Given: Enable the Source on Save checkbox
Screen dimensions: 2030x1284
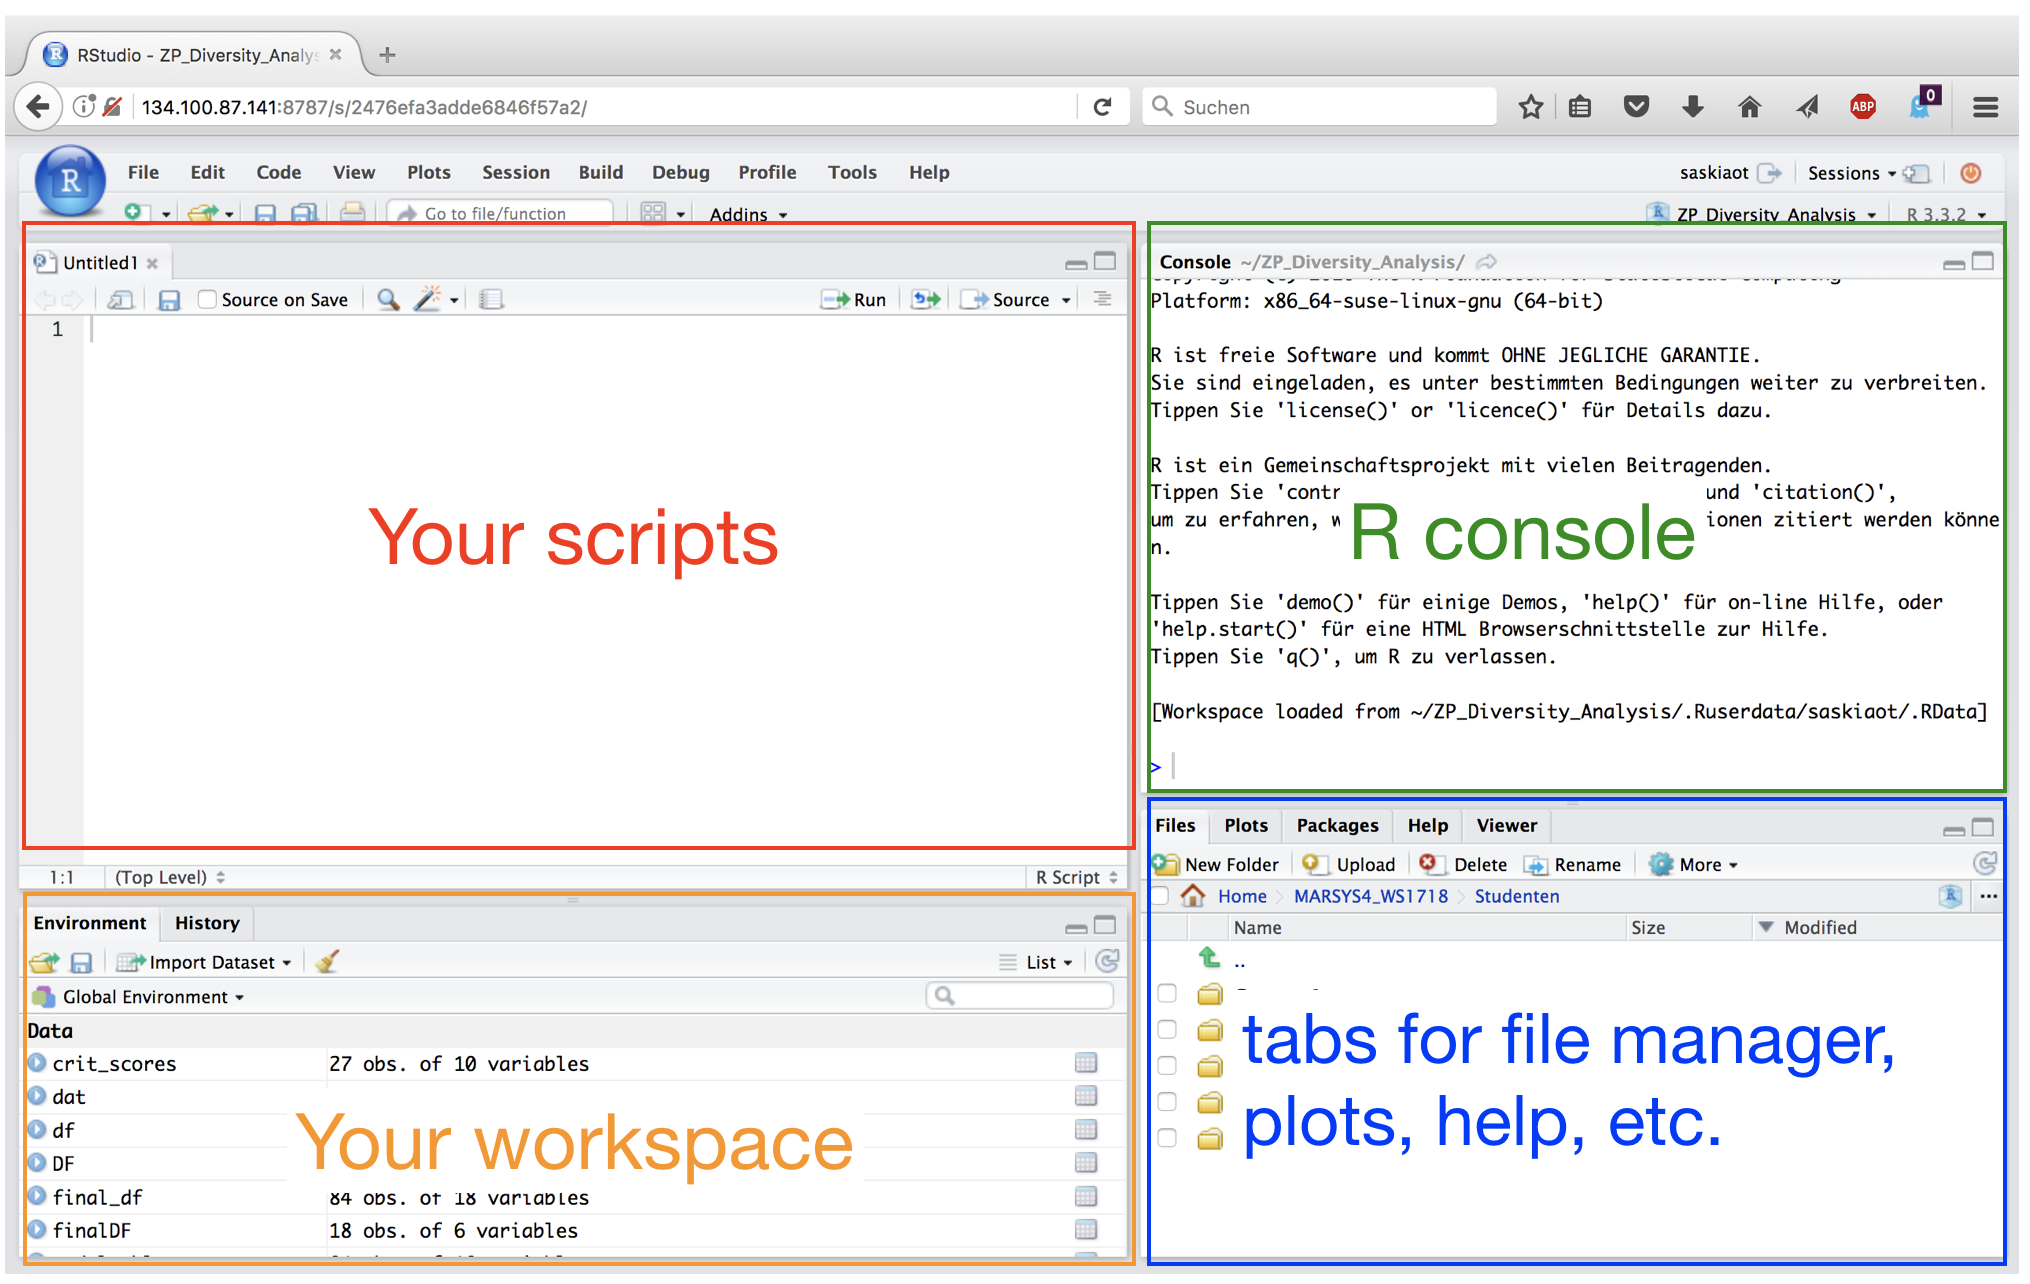Looking at the screenshot, I should 207,299.
